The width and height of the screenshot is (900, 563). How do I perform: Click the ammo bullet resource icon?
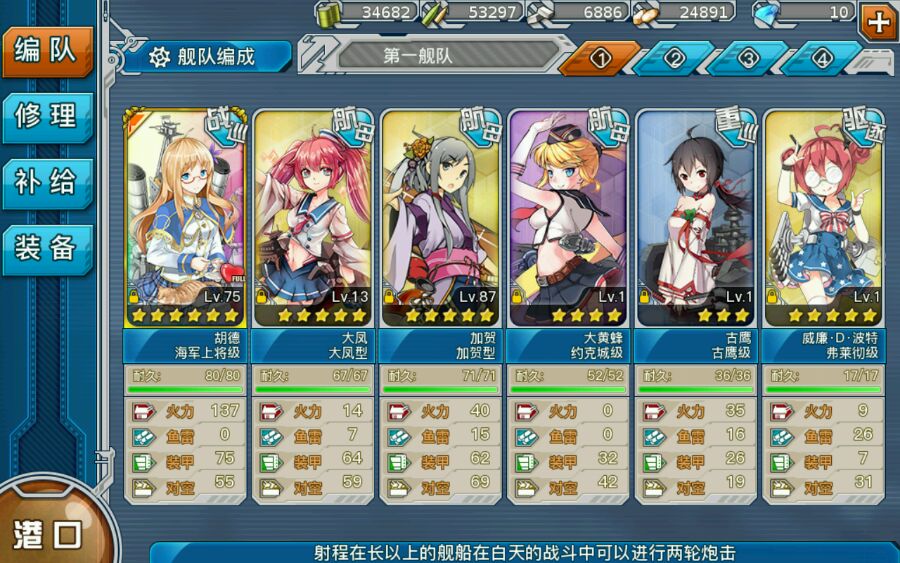point(434,14)
